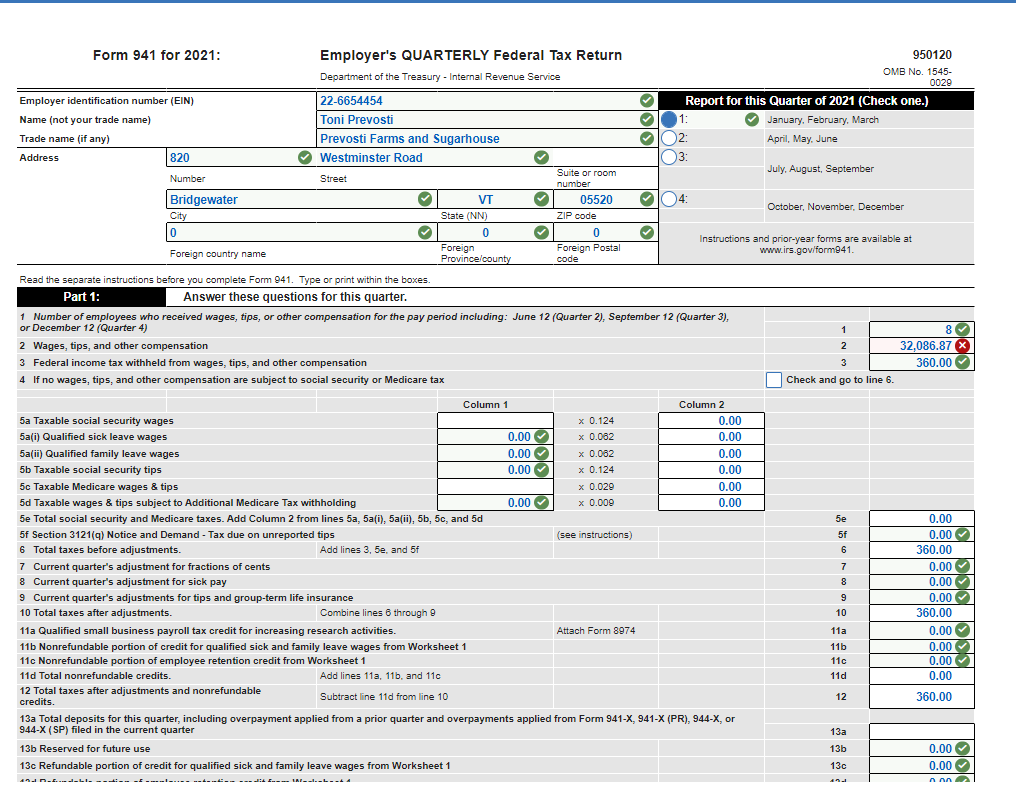Image resolution: width=1016 pixels, height=787 pixels.
Task: Click the line 10 total value 360.00
Action: pyautogui.click(x=921, y=613)
